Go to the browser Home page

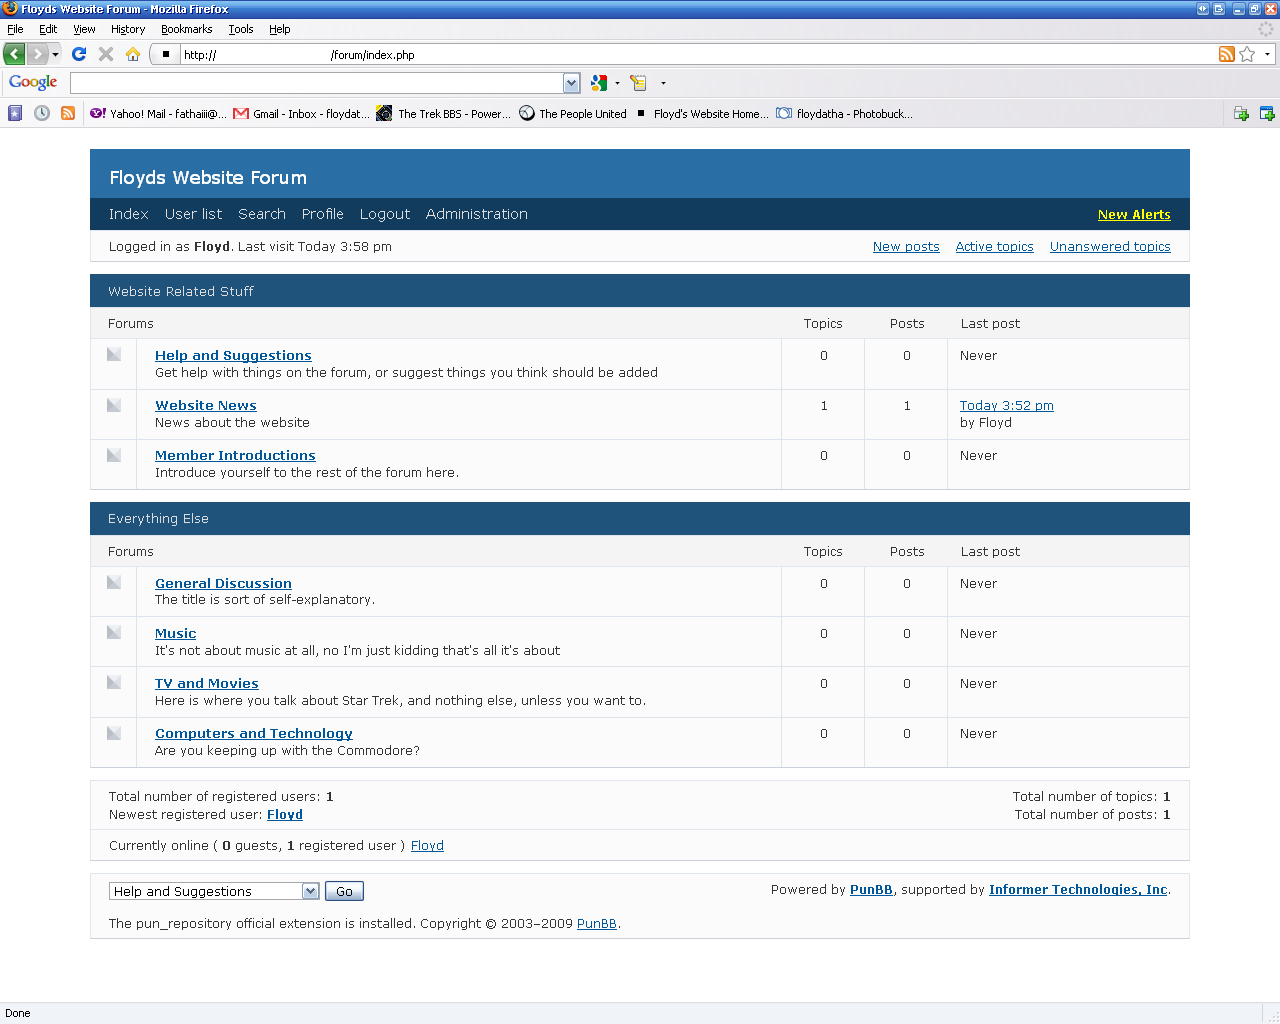pos(132,54)
